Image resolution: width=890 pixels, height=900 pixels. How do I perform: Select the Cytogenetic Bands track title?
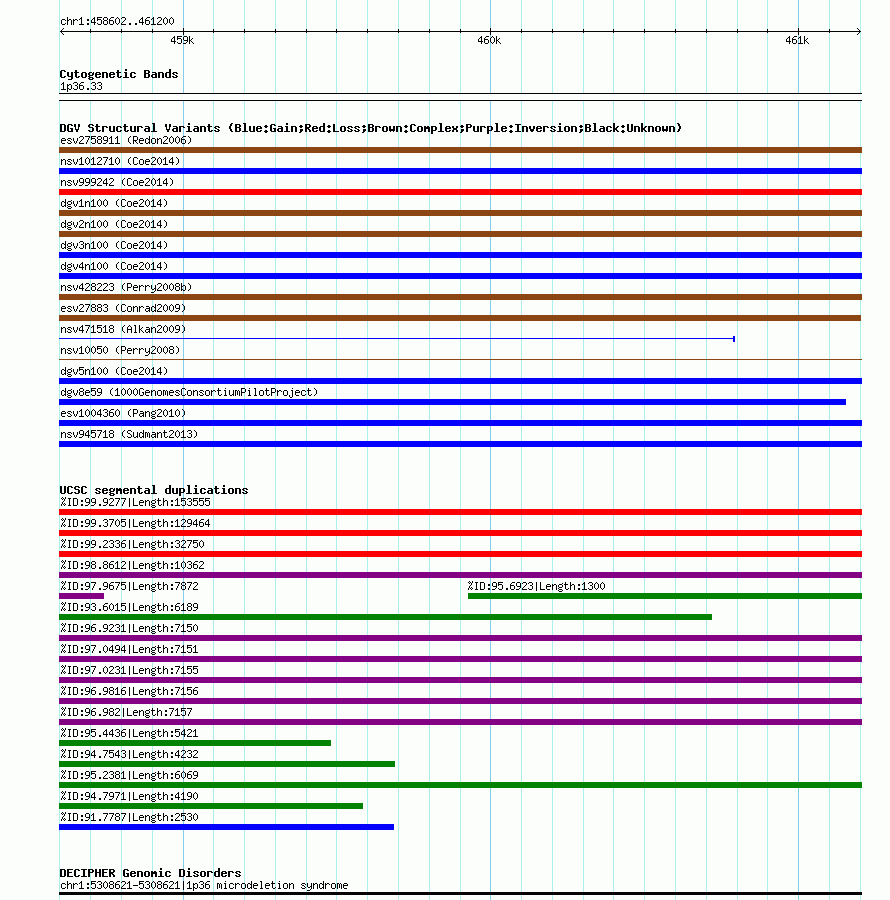pyautogui.click(x=119, y=74)
